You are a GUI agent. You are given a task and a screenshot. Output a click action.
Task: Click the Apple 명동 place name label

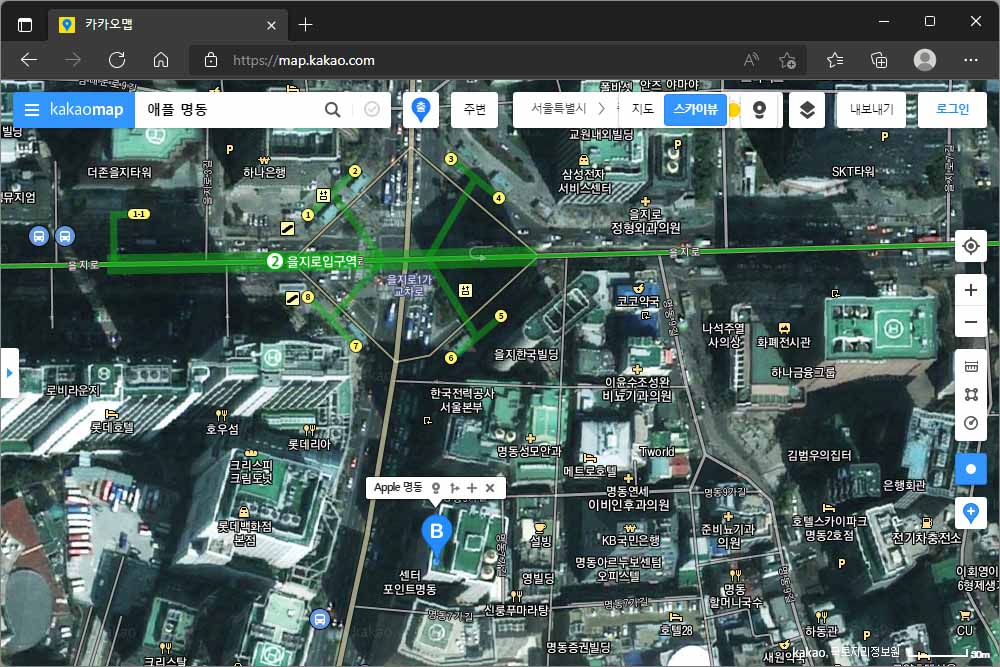coord(398,488)
